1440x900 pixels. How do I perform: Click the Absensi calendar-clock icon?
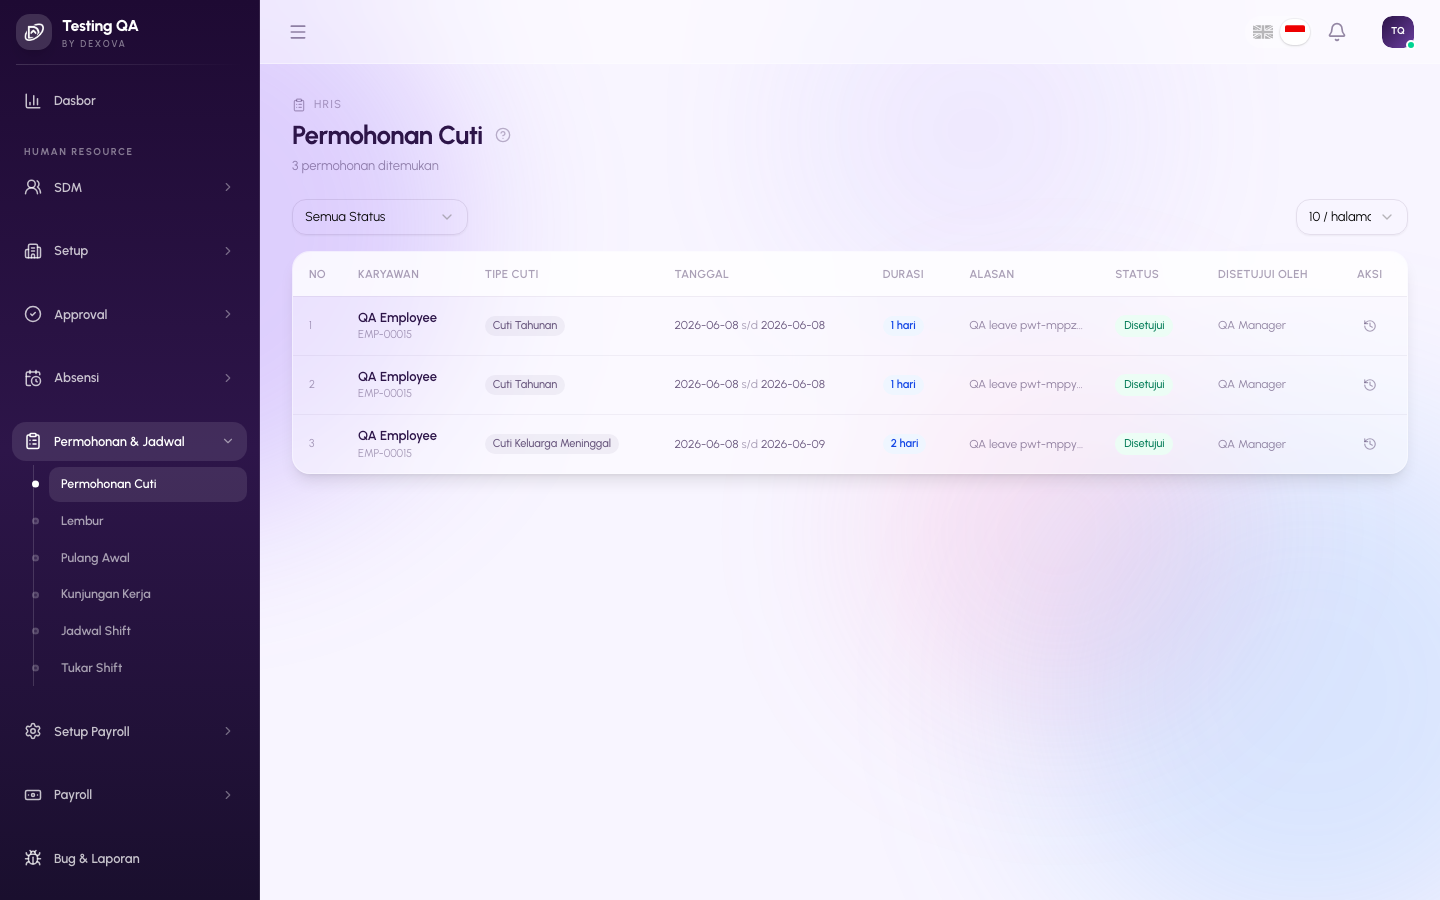point(33,378)
